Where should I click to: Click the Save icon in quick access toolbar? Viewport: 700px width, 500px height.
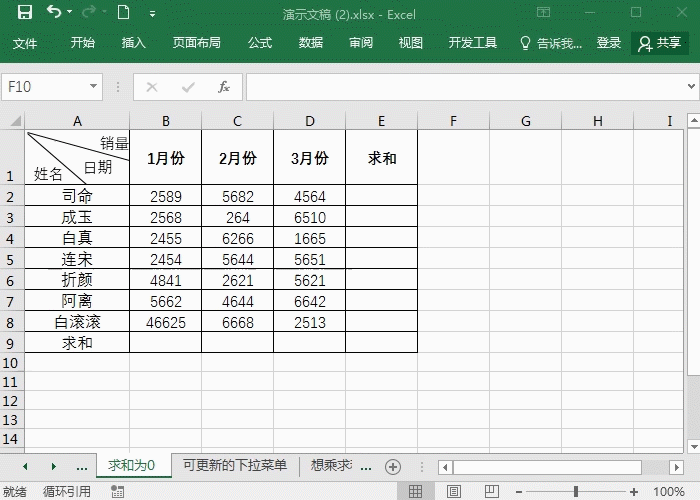coord(25,13)
